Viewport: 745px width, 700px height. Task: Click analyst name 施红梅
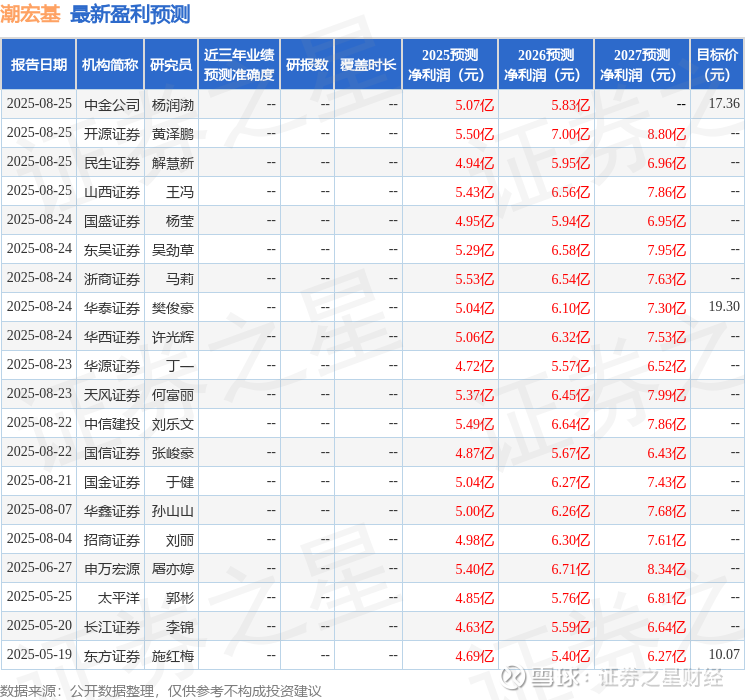coord(172,656)
